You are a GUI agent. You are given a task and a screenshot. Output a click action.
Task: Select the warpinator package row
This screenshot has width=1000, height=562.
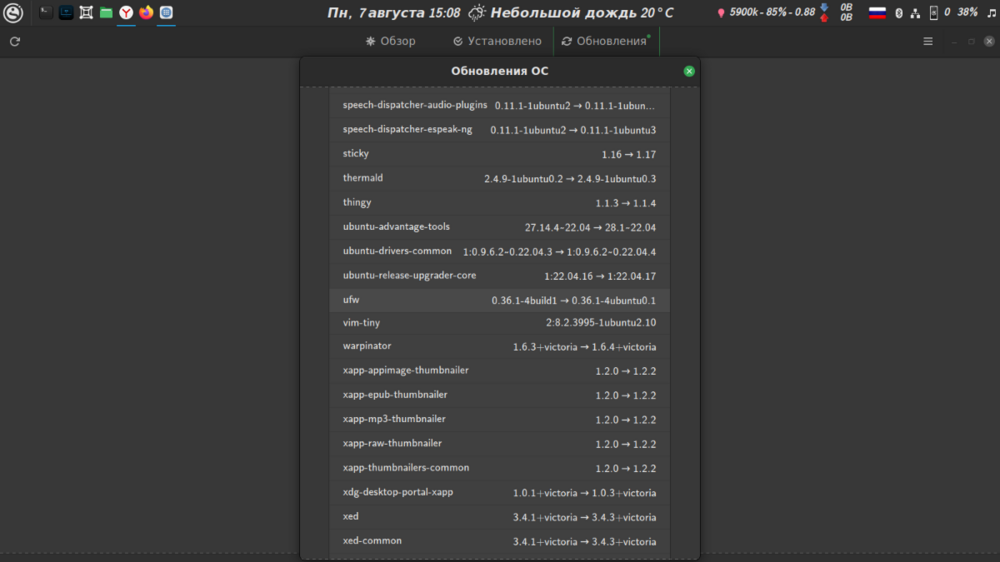[x=499, y=346]
